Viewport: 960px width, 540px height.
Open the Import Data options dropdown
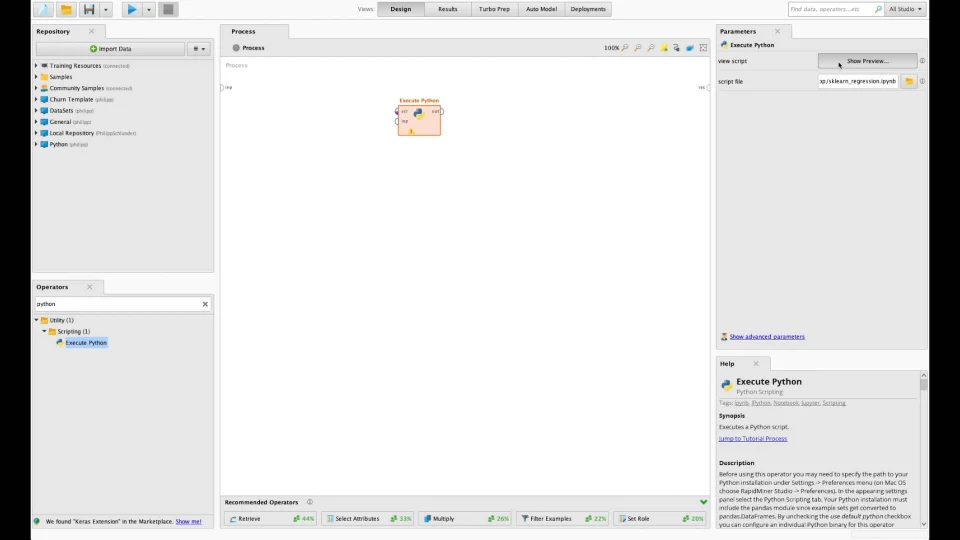point(199,48)
